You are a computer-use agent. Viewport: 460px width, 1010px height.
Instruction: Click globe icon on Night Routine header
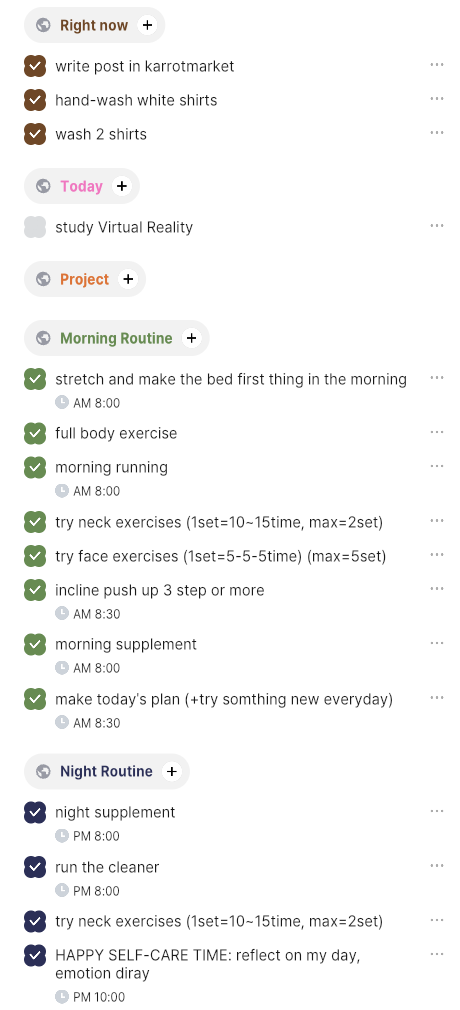pyautogui.click(x=43, y=771)
